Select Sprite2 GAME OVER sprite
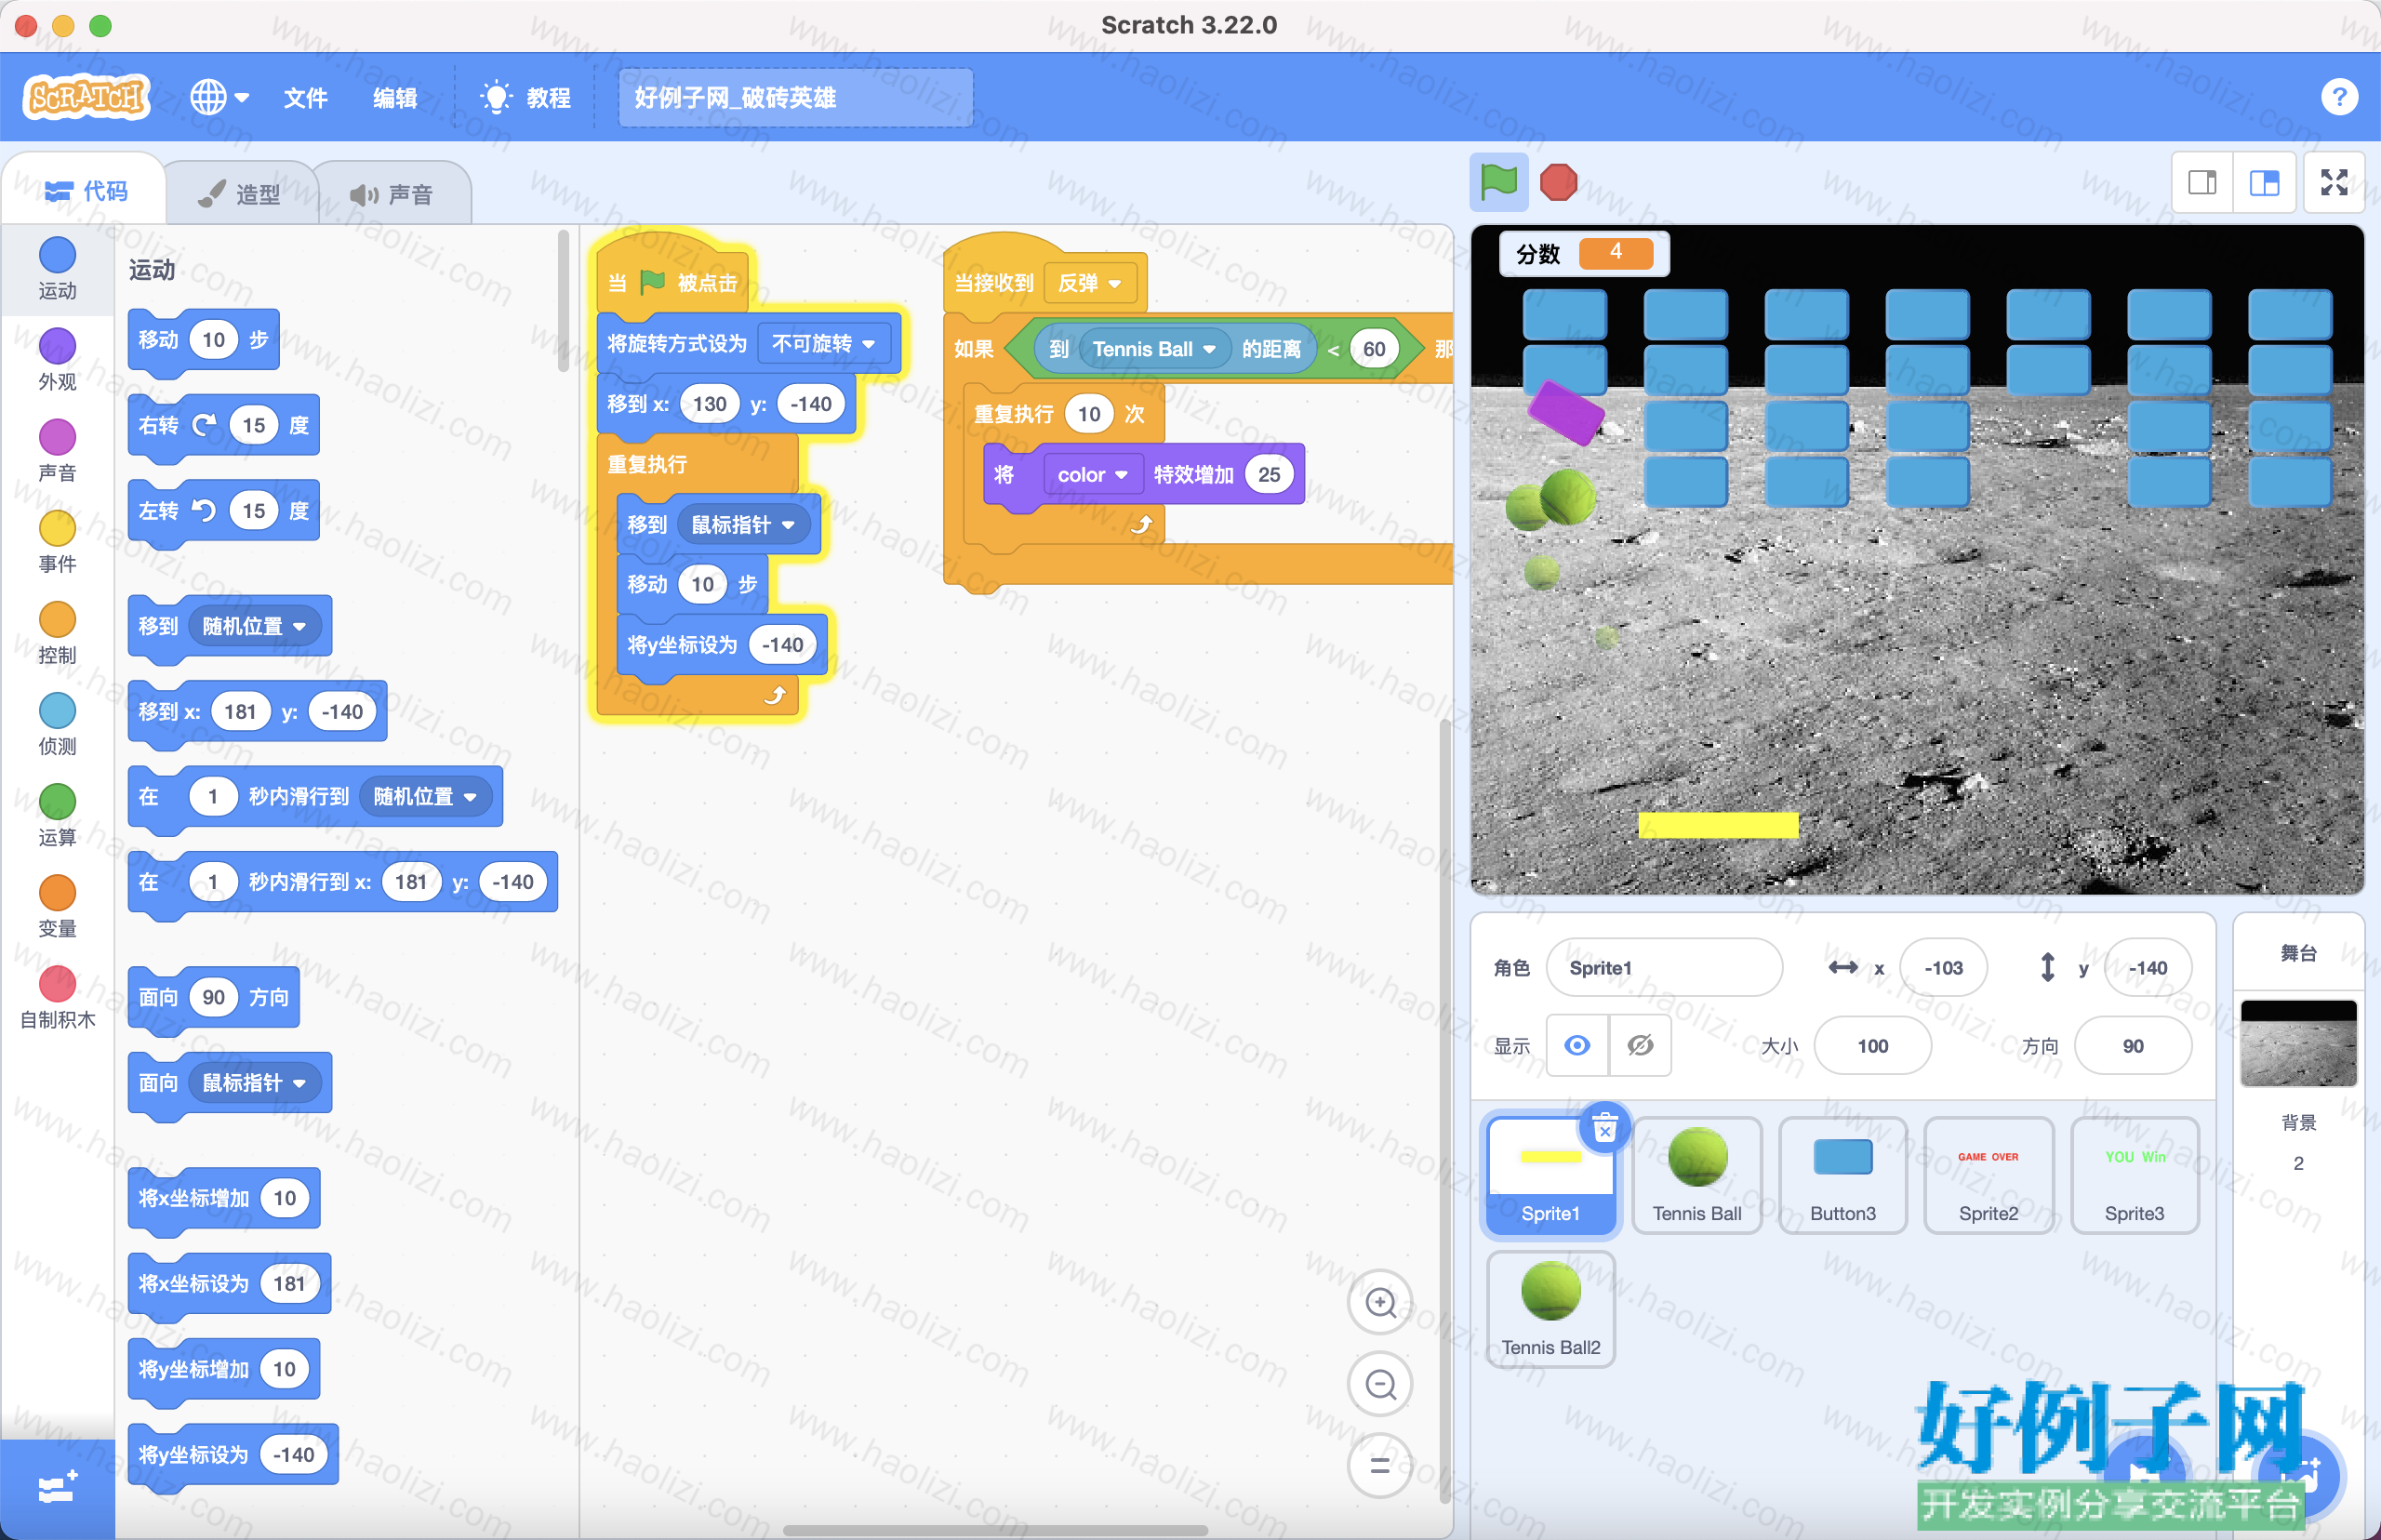This screenshot has width=2381, height=1540. (1988, 1175)
